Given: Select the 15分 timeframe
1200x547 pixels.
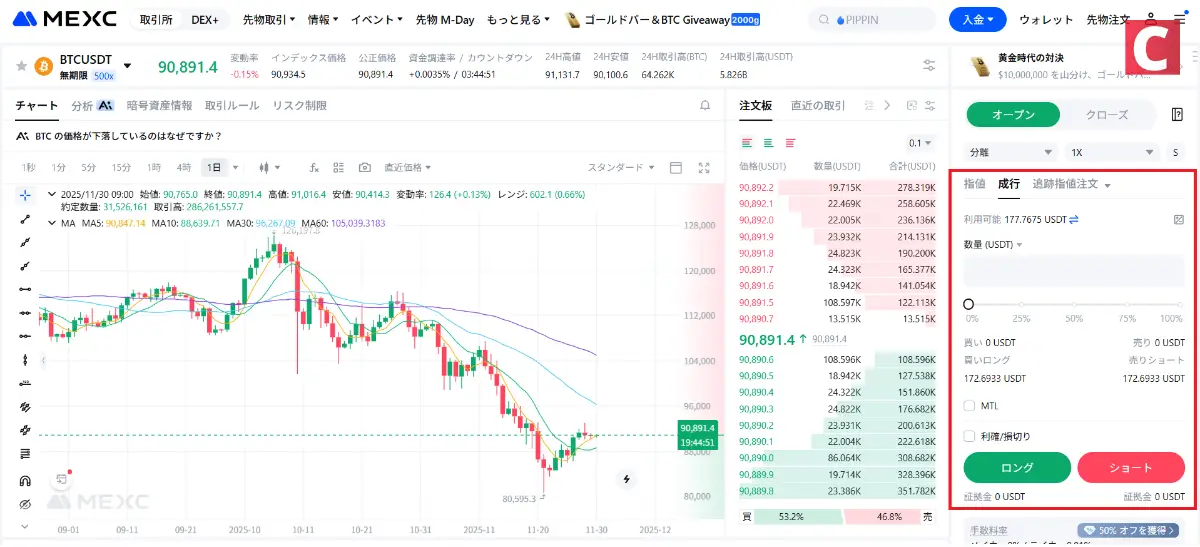Looking at the screenshot, I should pos(121,167).
